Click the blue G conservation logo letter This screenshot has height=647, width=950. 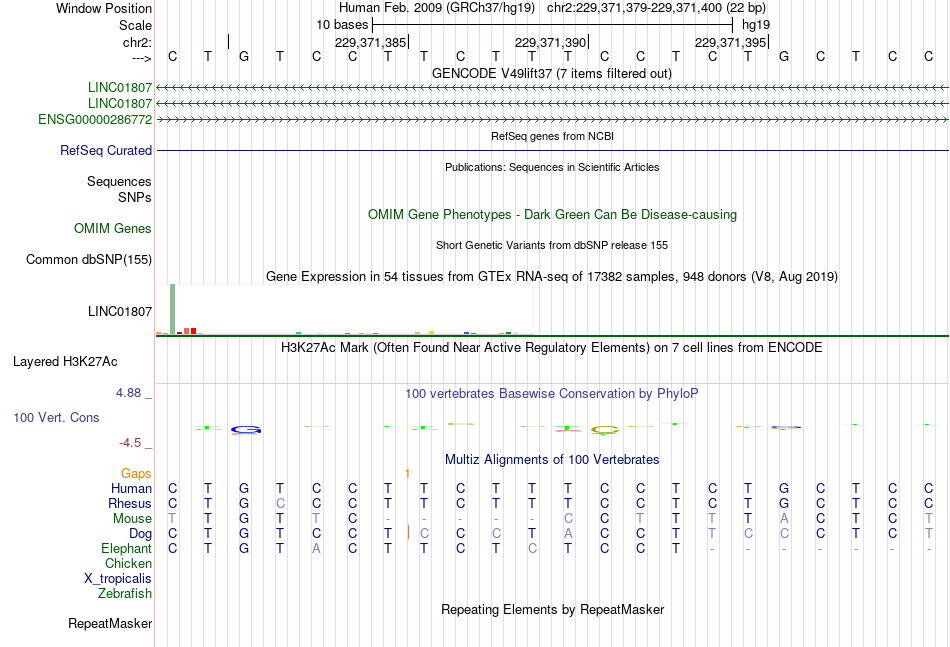click(x=246, y=430)
